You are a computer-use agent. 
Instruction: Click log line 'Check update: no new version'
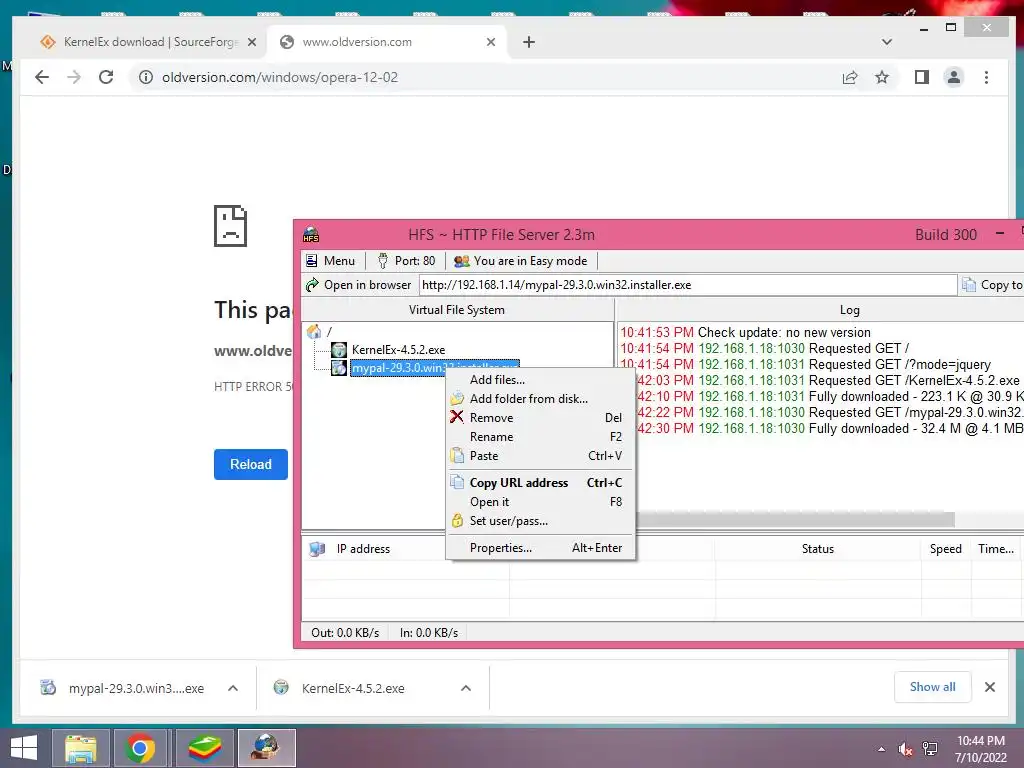(784, 332)
